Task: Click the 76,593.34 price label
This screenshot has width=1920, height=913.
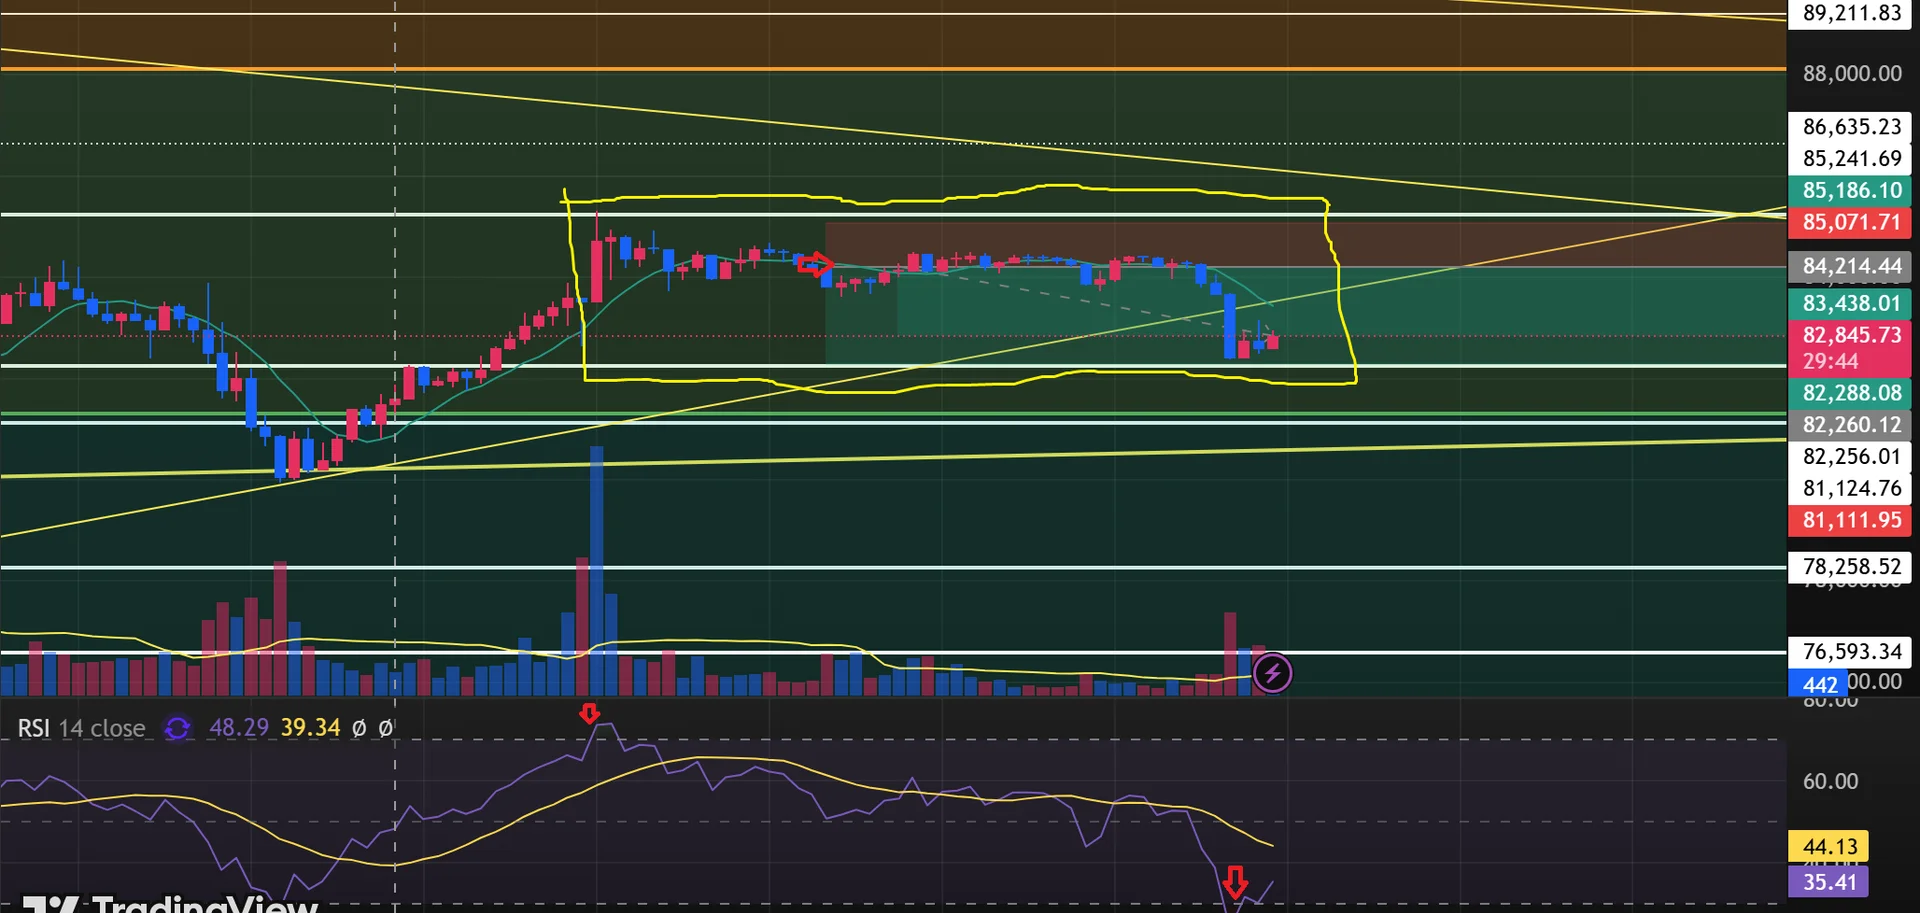Action: tap(1851, 652)
